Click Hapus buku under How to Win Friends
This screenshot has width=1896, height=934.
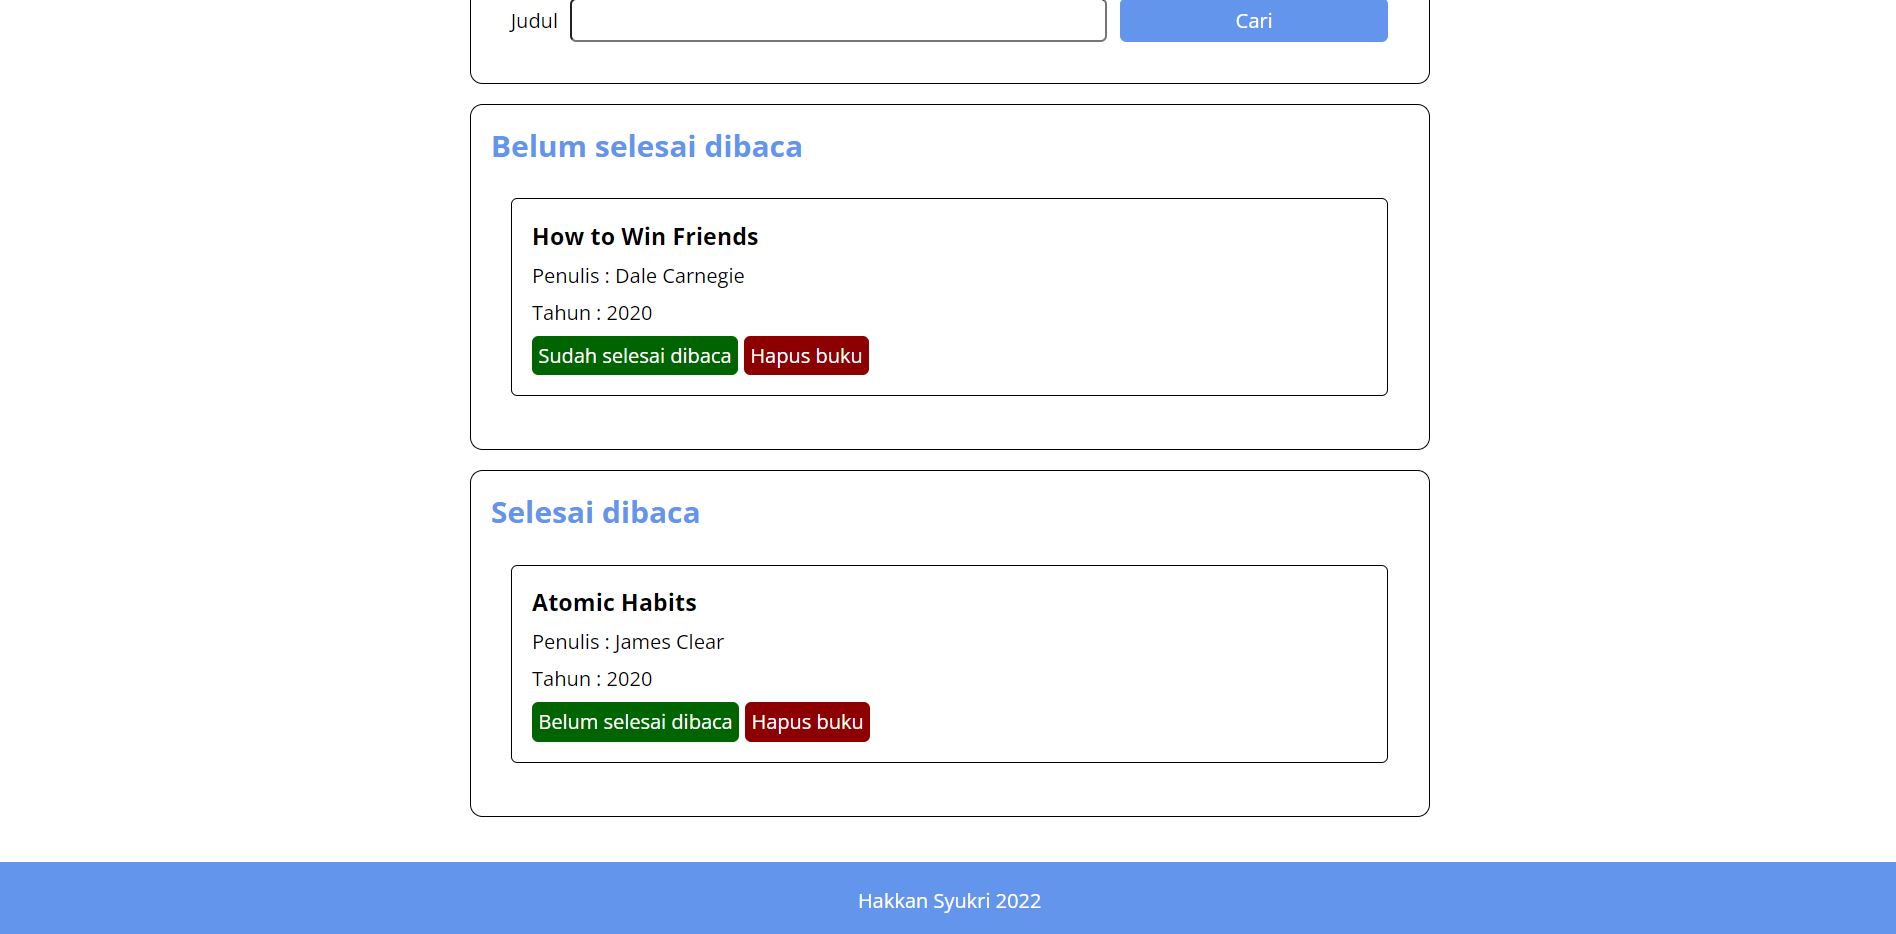806,355
